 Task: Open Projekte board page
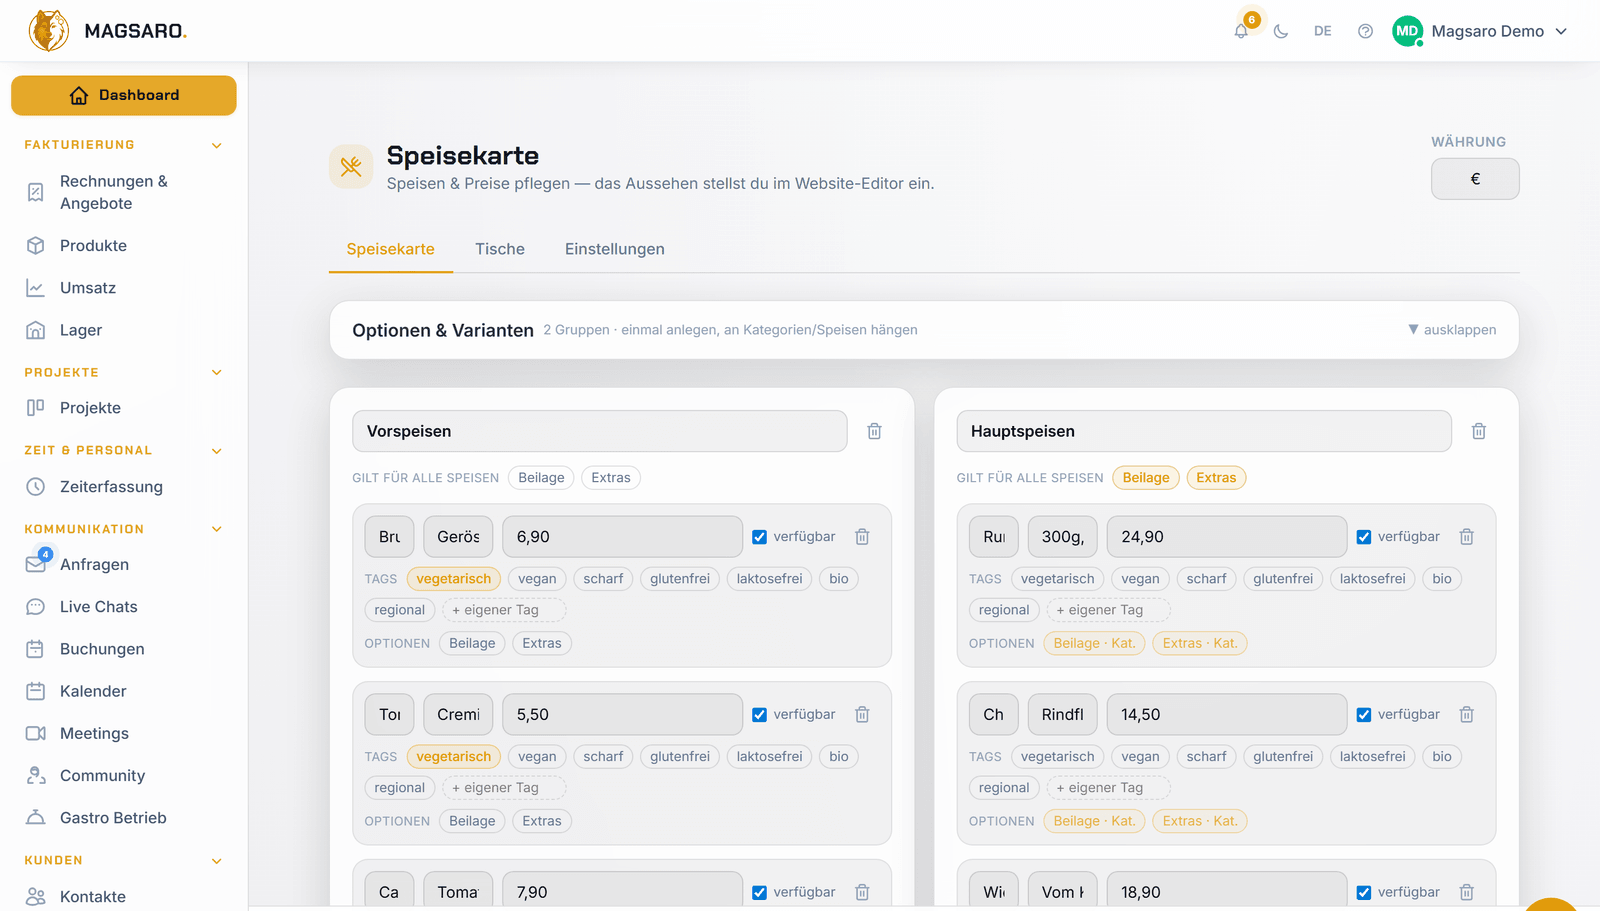(124, 408)
